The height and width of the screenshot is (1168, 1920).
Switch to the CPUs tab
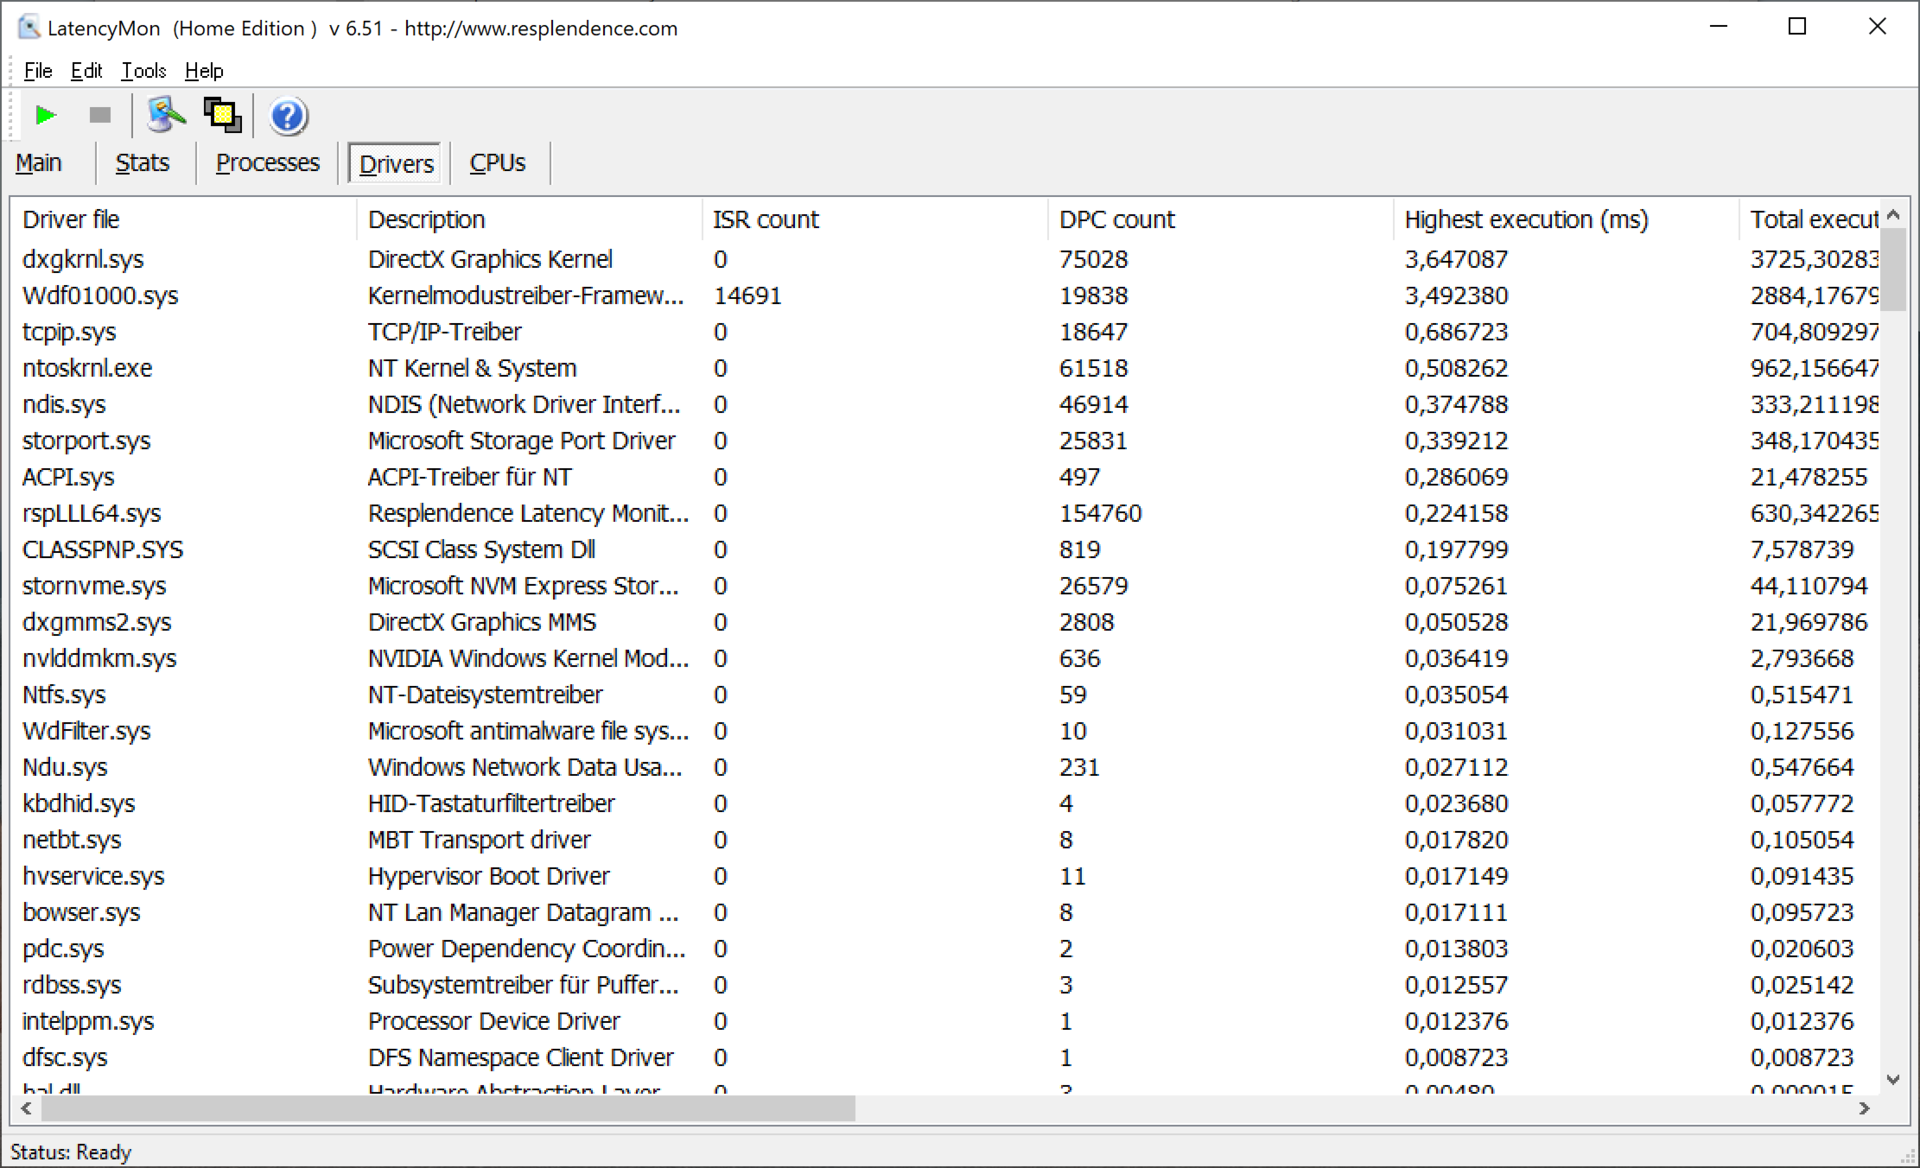497,163
